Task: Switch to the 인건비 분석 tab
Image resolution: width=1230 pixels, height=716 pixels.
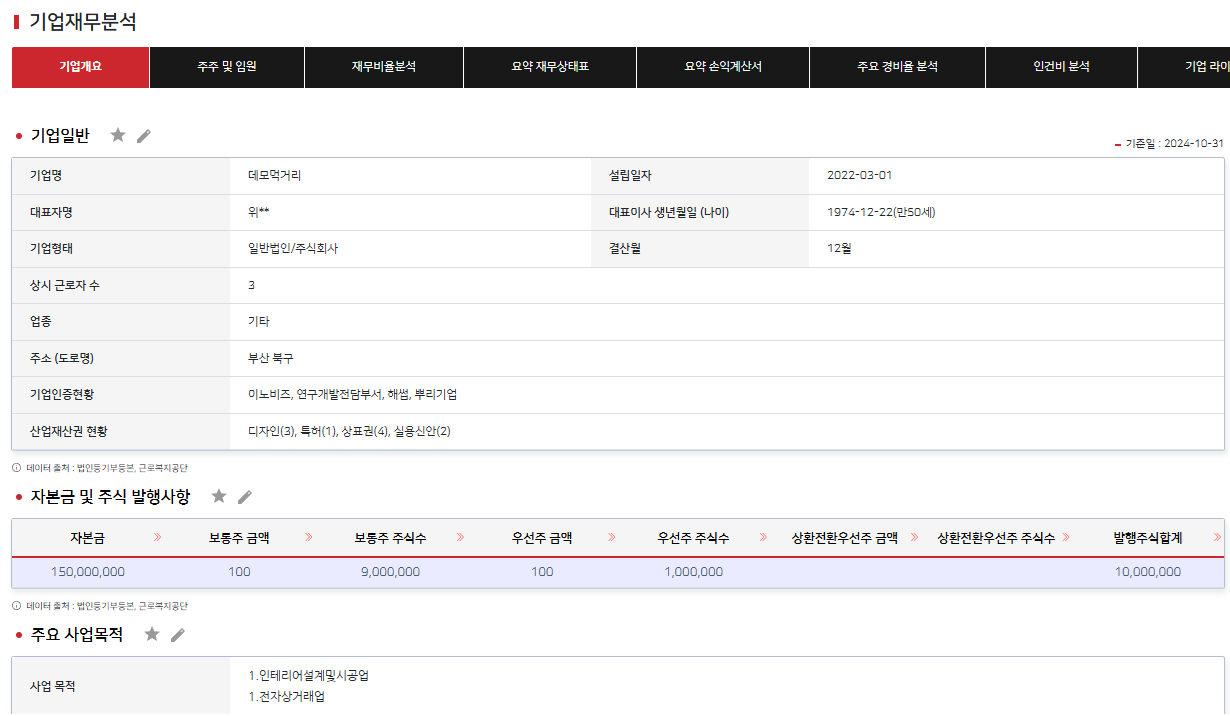Action: point(1061,67)
